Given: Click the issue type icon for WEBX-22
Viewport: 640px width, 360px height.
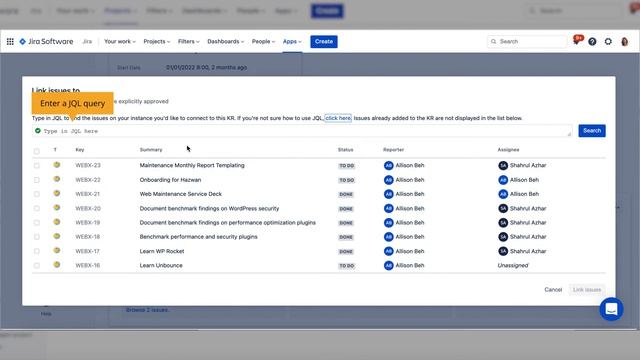Looking at the screenshot, I should coord(57,179).
